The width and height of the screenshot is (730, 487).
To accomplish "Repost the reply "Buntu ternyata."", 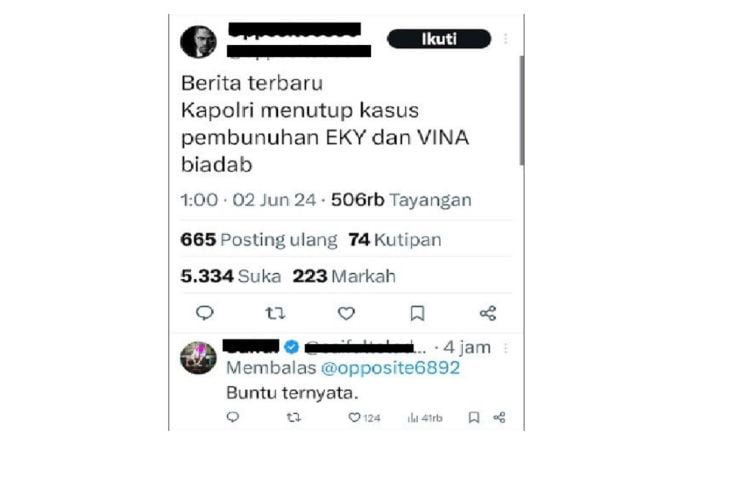I will pos(294,417).
